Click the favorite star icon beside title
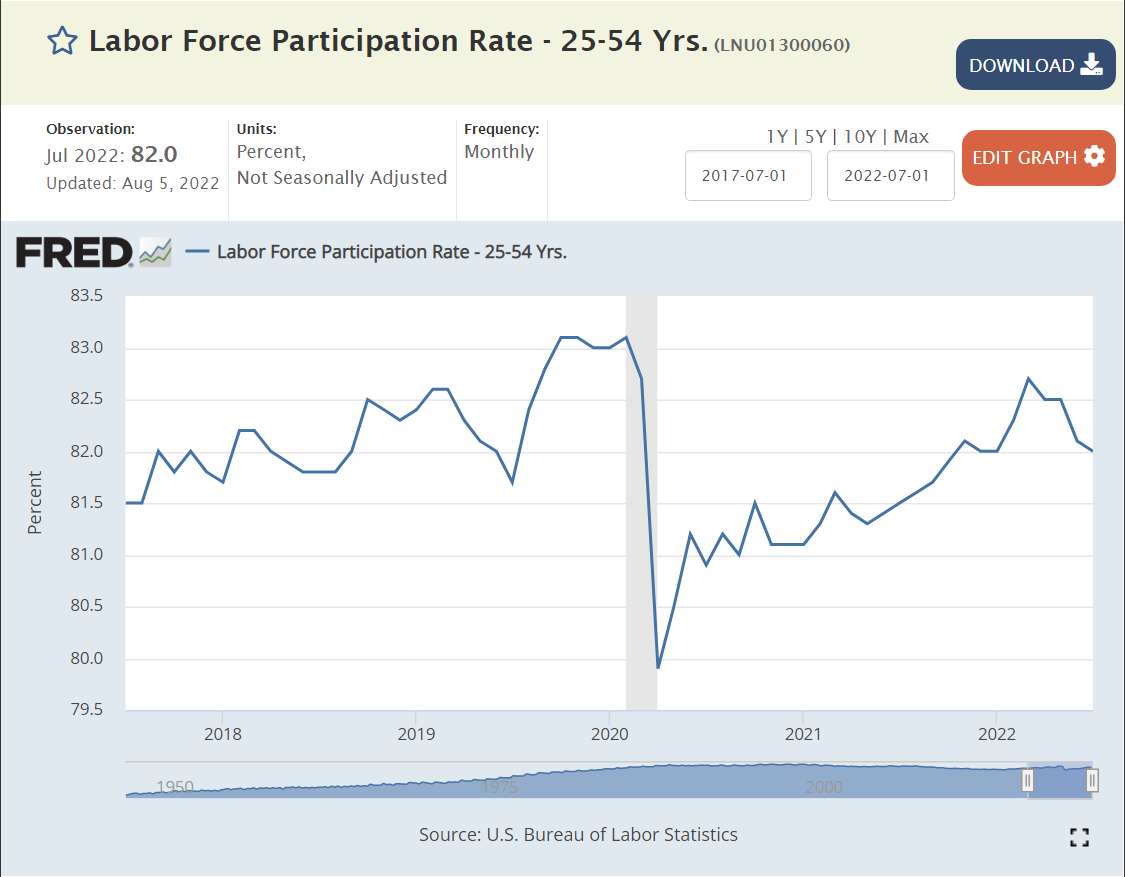This screenshot has height=877, width=1125. click(62, 42)
